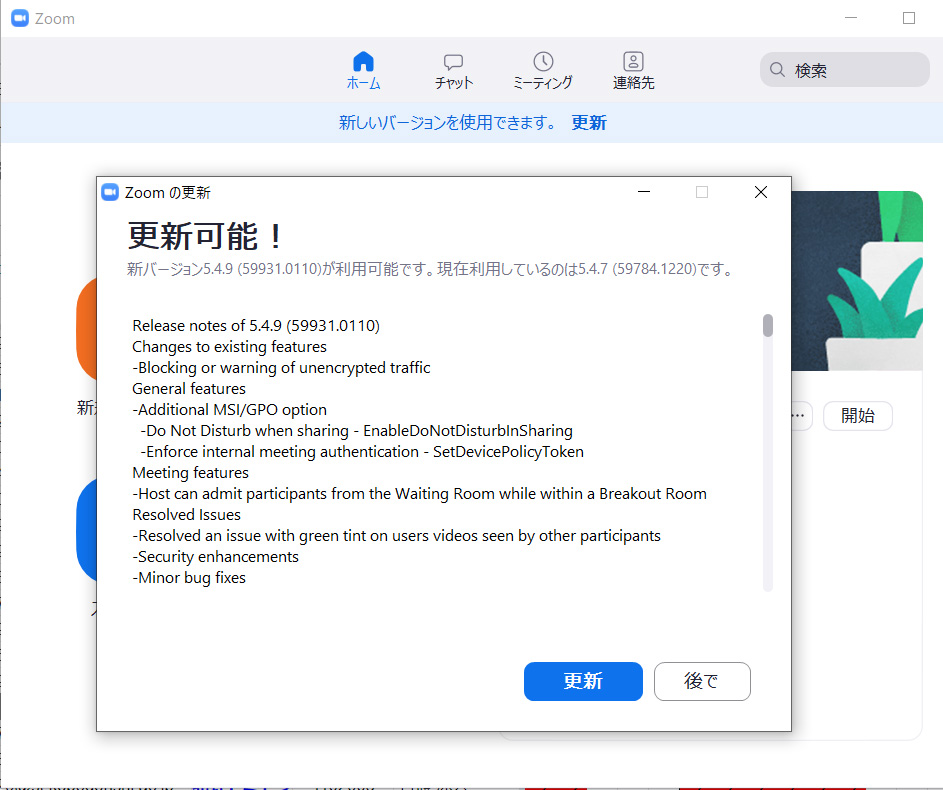Minimize the Zoom の更新 dialog
Screen dimensions: 943x790
[644, 192]
